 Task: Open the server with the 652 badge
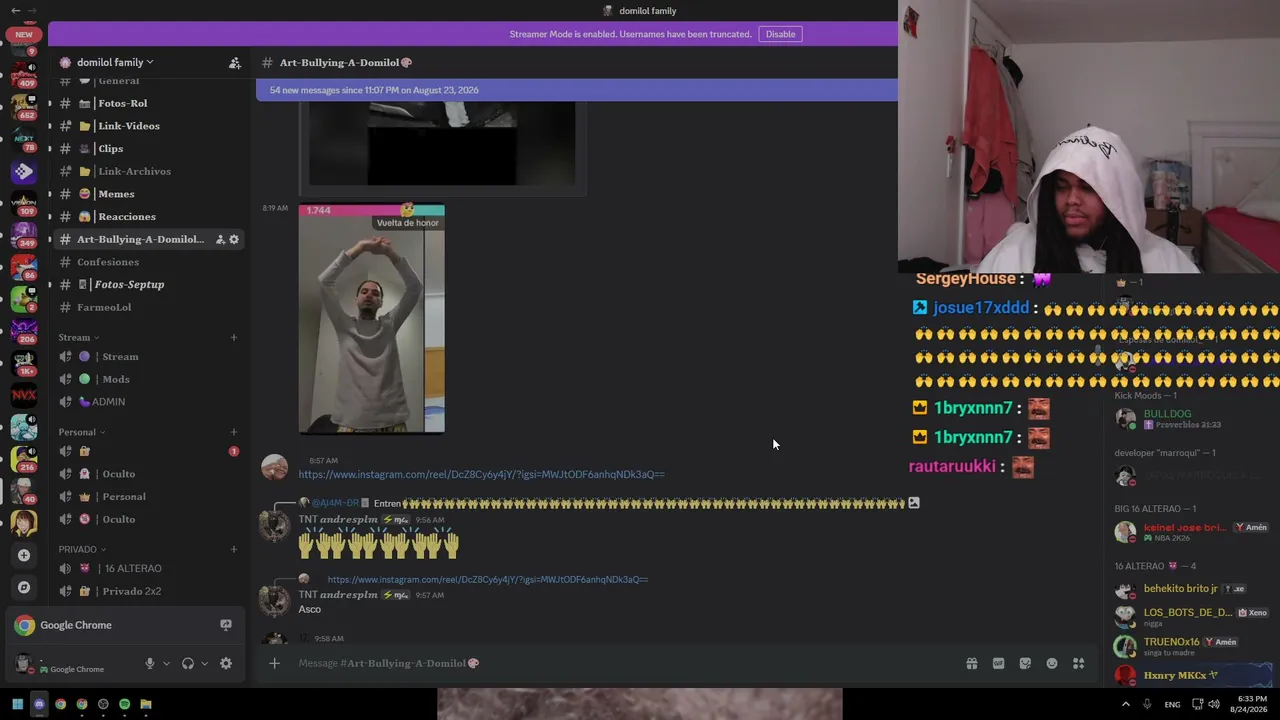[24, 105]
